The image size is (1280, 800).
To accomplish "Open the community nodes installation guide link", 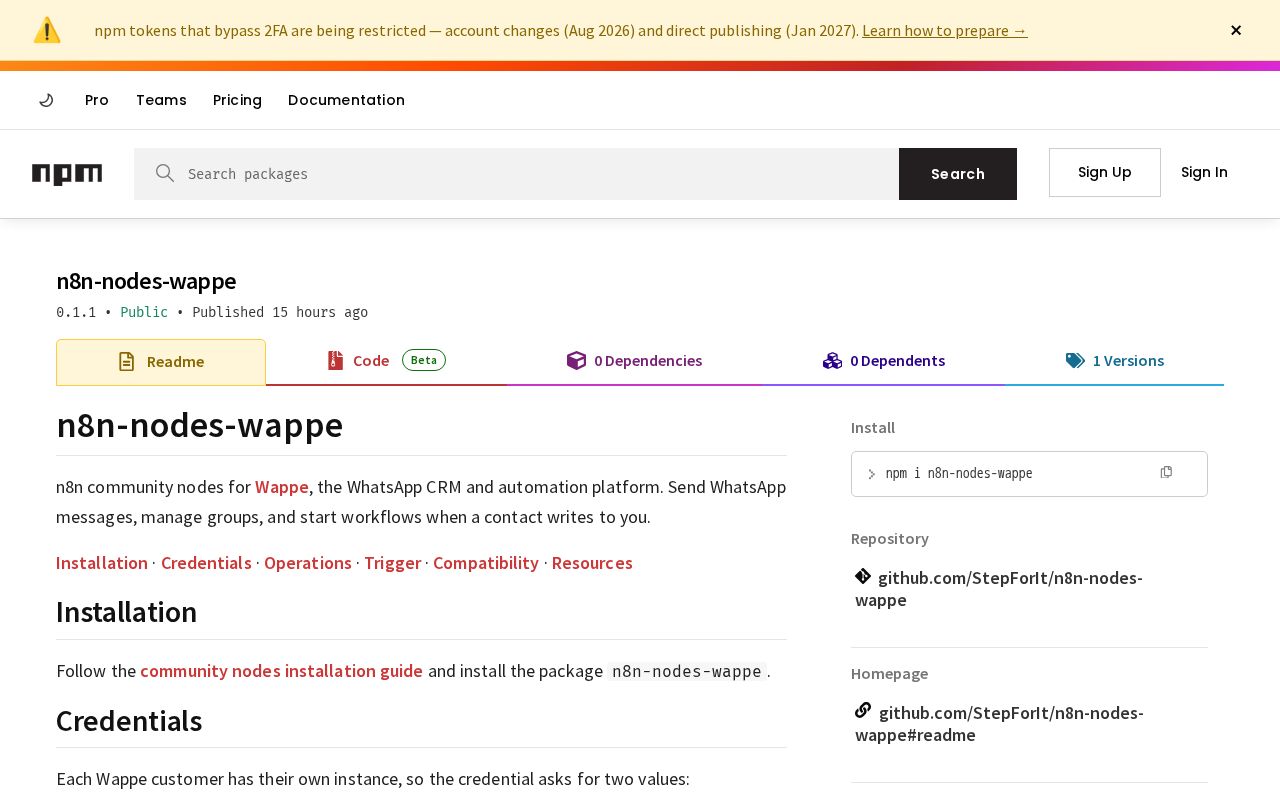I will point(281,671).
